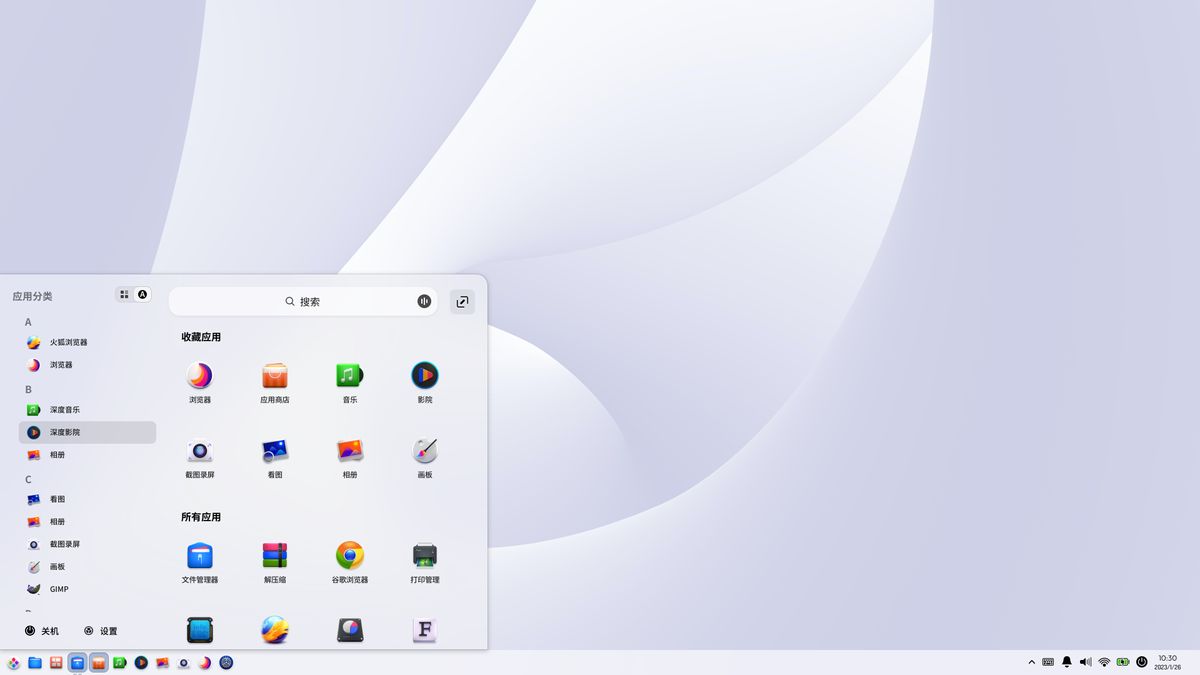The image size is (1200, 675).
Task: Open 设置 settings from launcher footer
Action: pos(100,631)
